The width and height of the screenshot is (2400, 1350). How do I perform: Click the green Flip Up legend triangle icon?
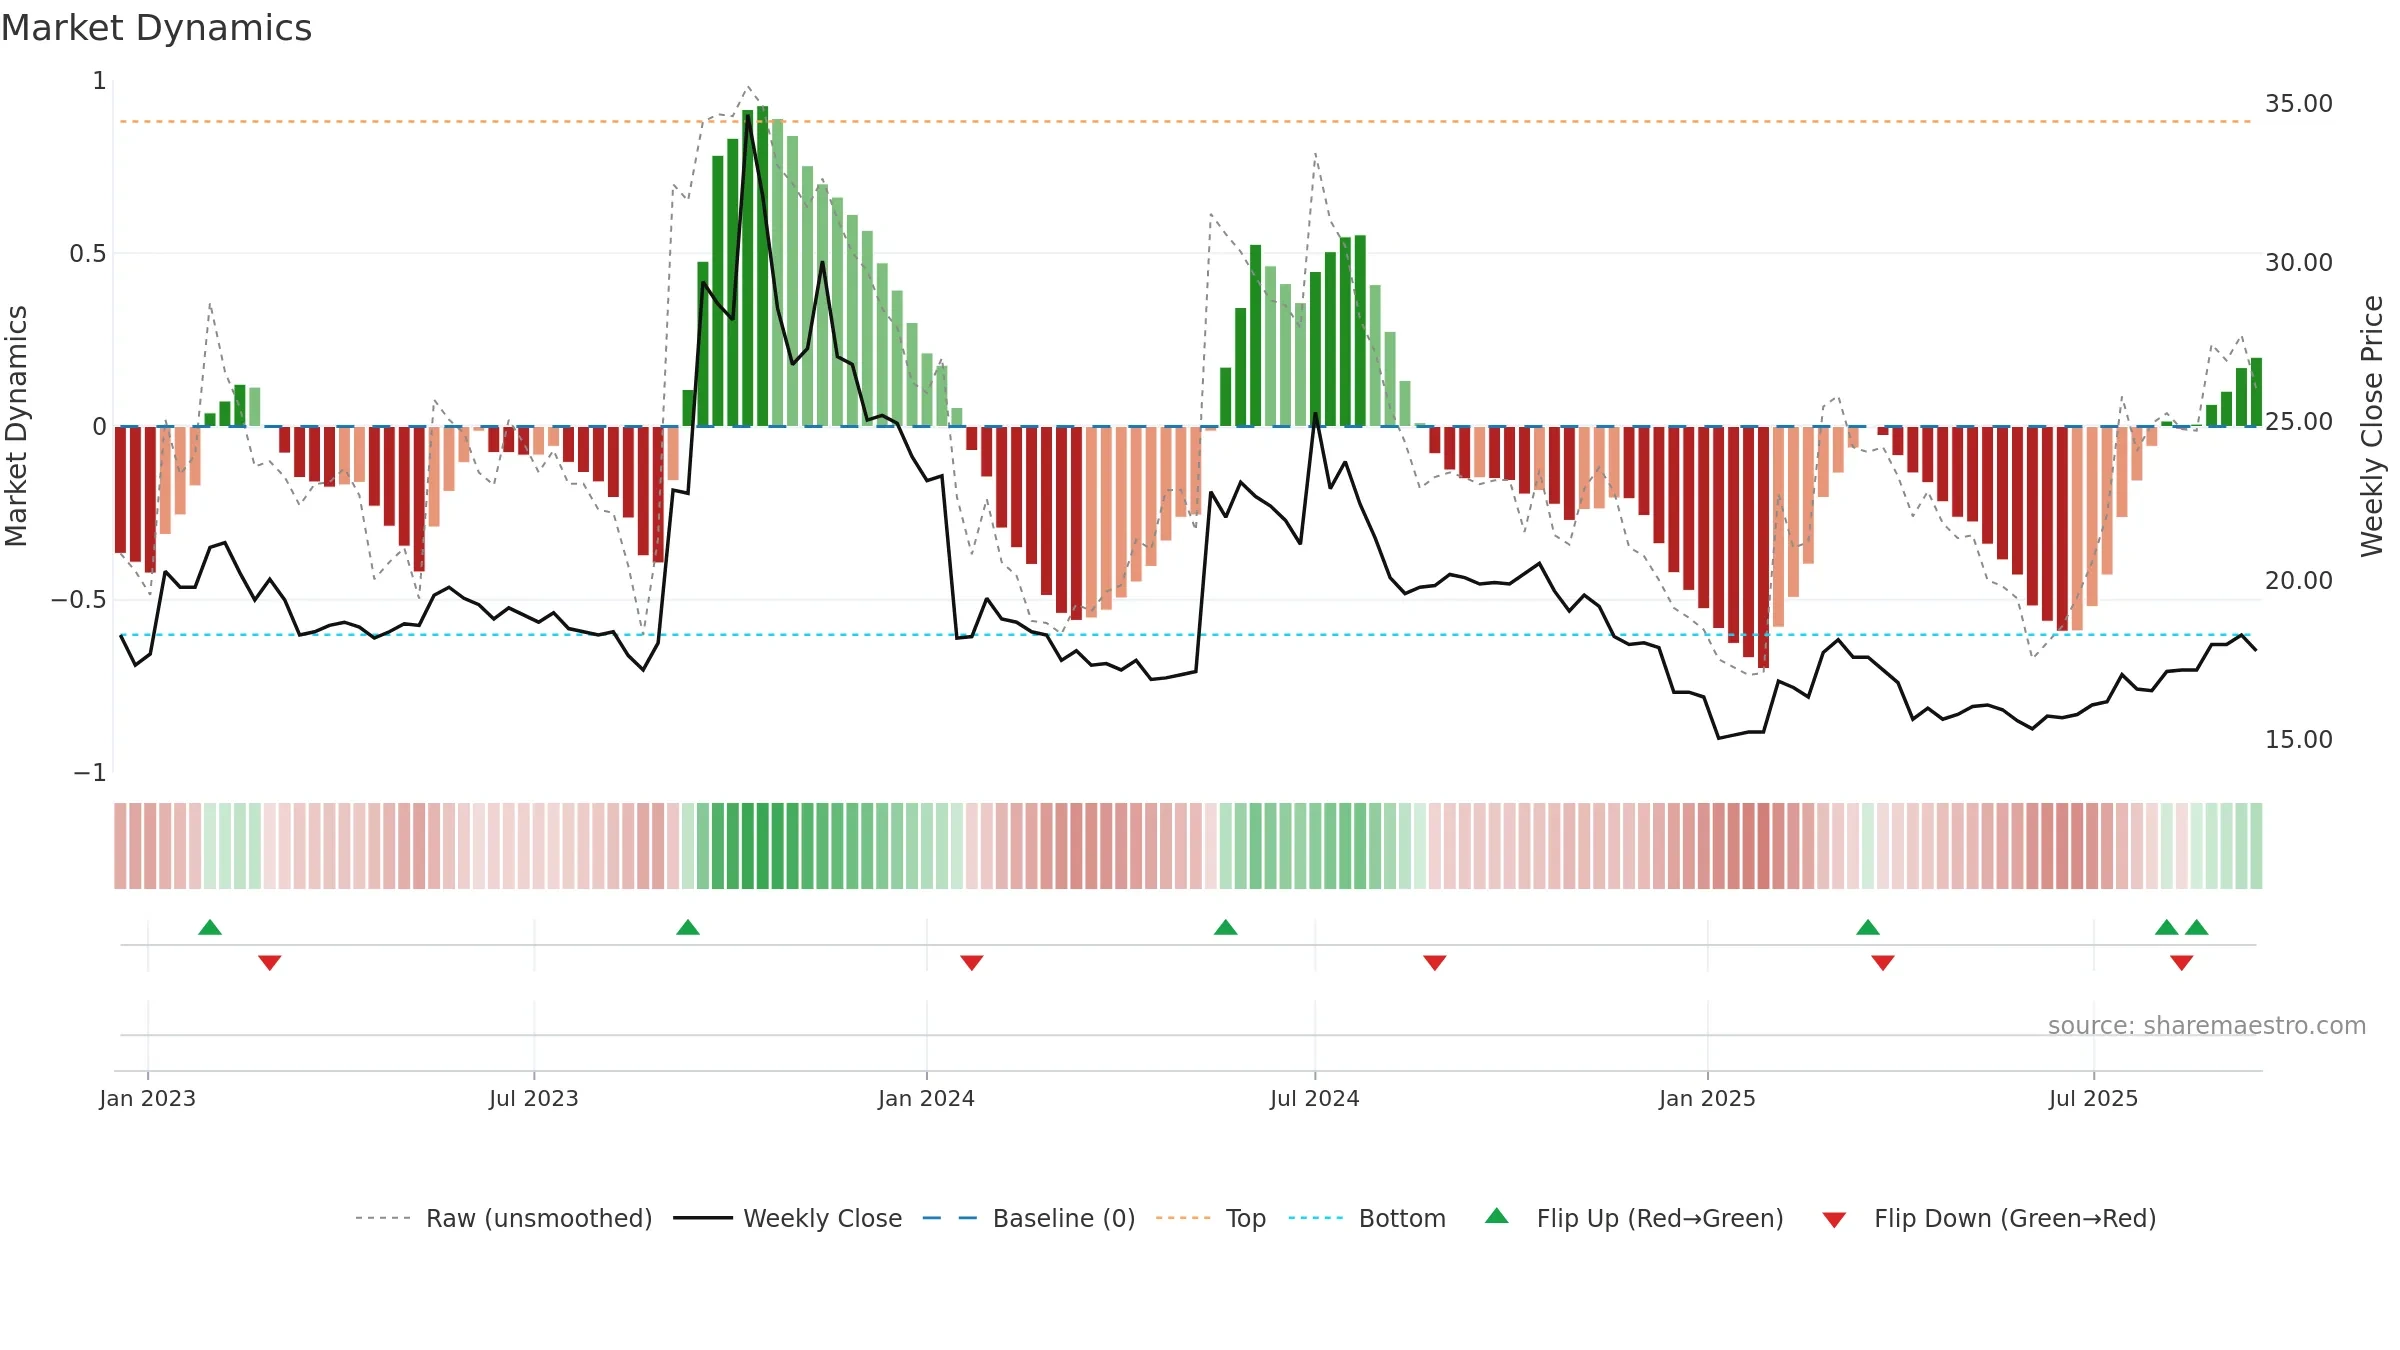coord(1497,1216)
